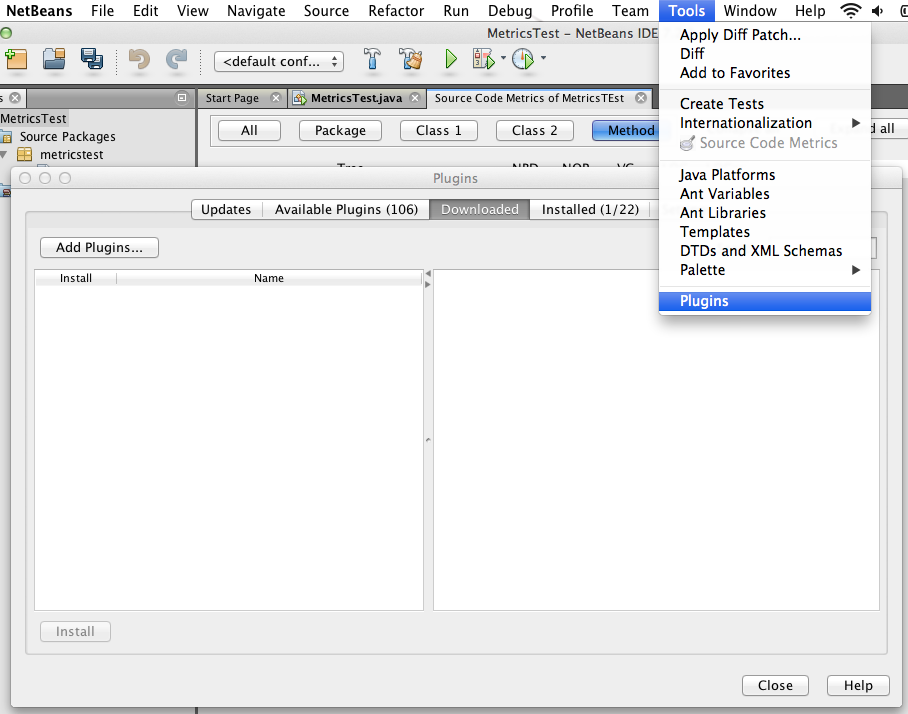Click the Profile Project icon
908x714 pixels.
click(x=523, y=59)
